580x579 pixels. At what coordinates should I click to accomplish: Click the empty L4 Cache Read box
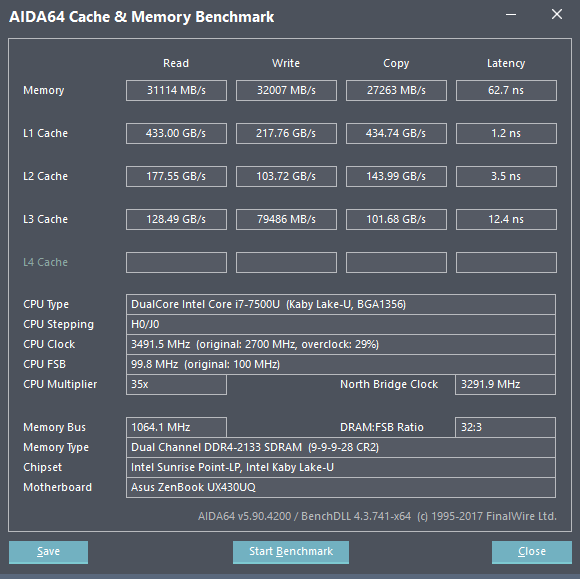176,262
